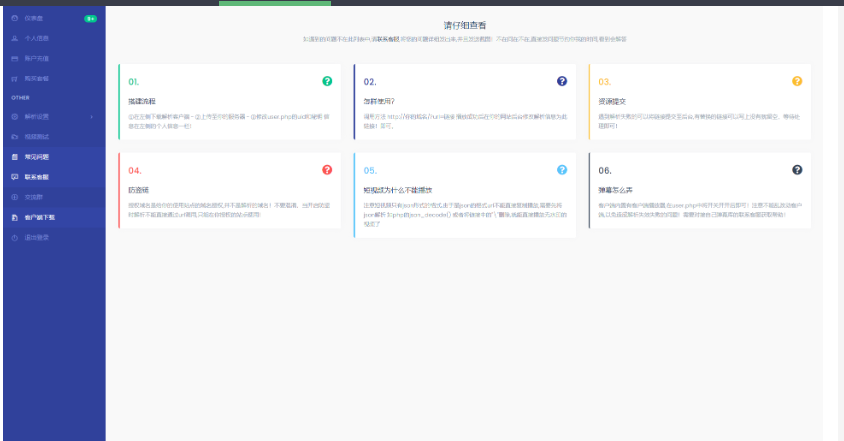Click the 搭建流程 card title
Image resolution: width=844 pixels, height=441 pixels.
click(142, 101)
